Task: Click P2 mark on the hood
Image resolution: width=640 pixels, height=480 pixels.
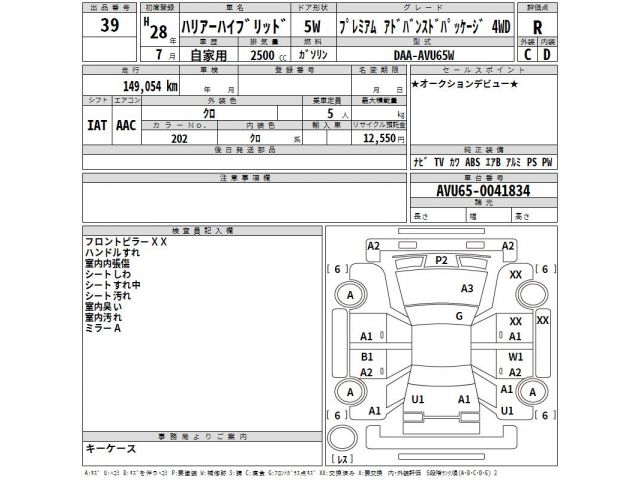Action: 441,260
